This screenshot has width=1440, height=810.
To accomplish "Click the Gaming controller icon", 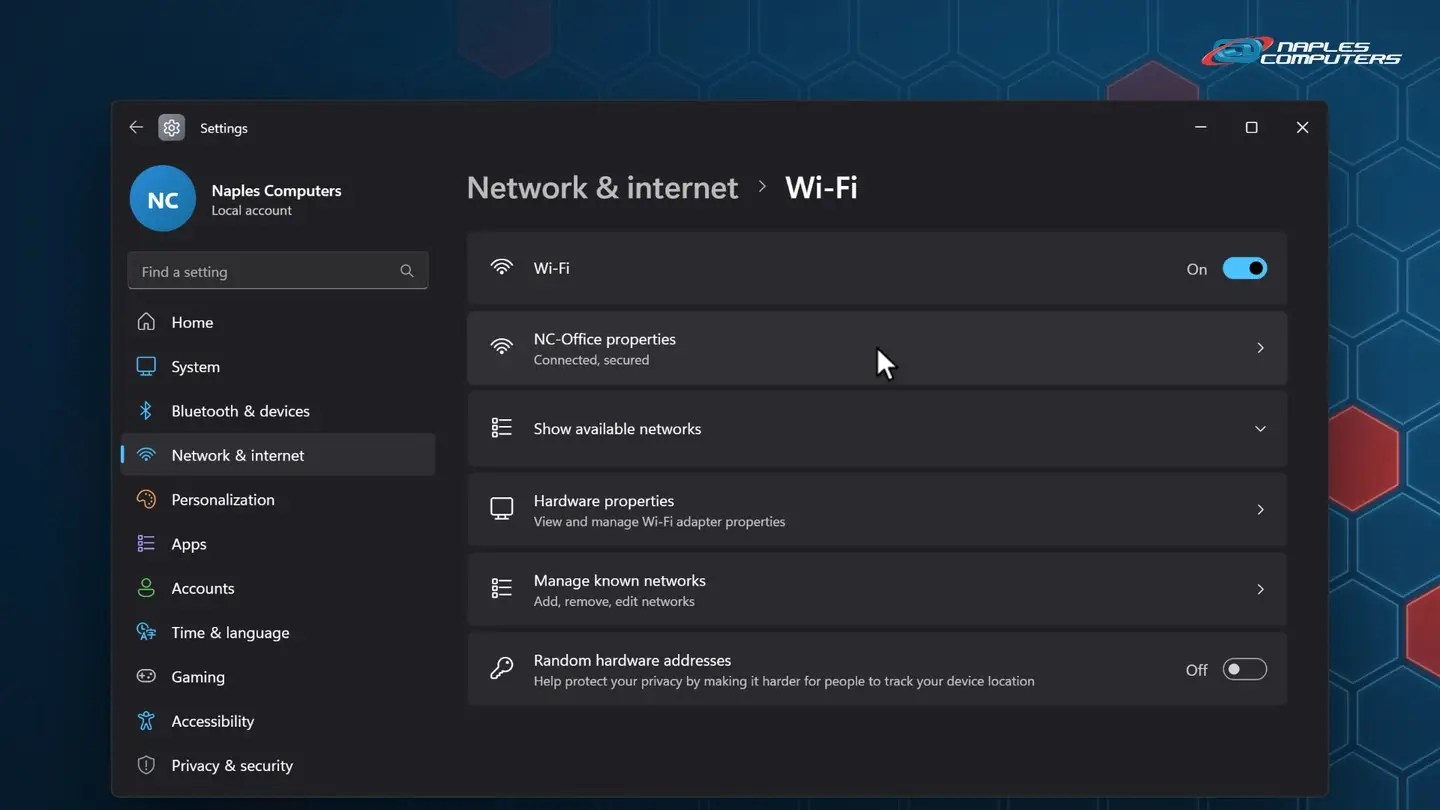I will [x=146, y=676].
